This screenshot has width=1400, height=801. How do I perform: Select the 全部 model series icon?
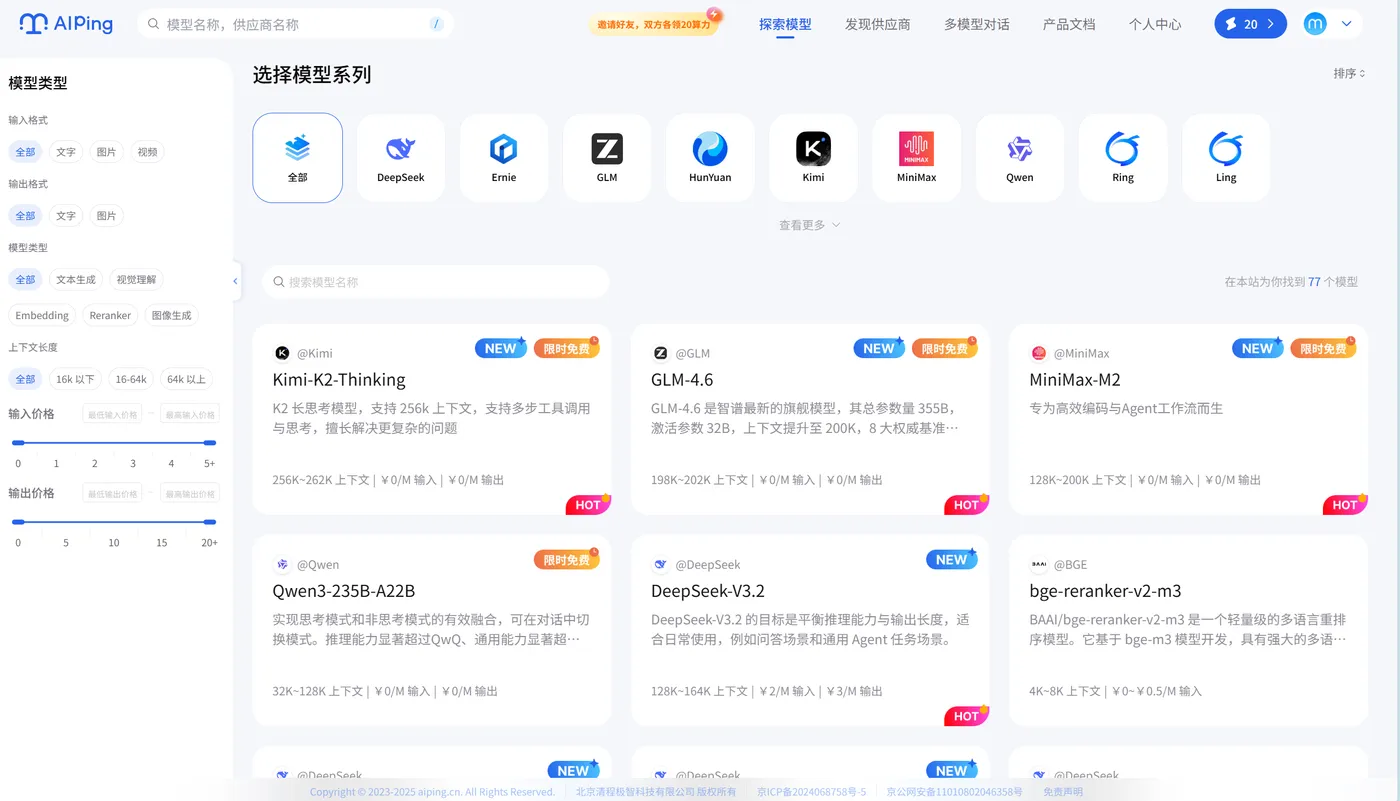click(x=297, y=148)
